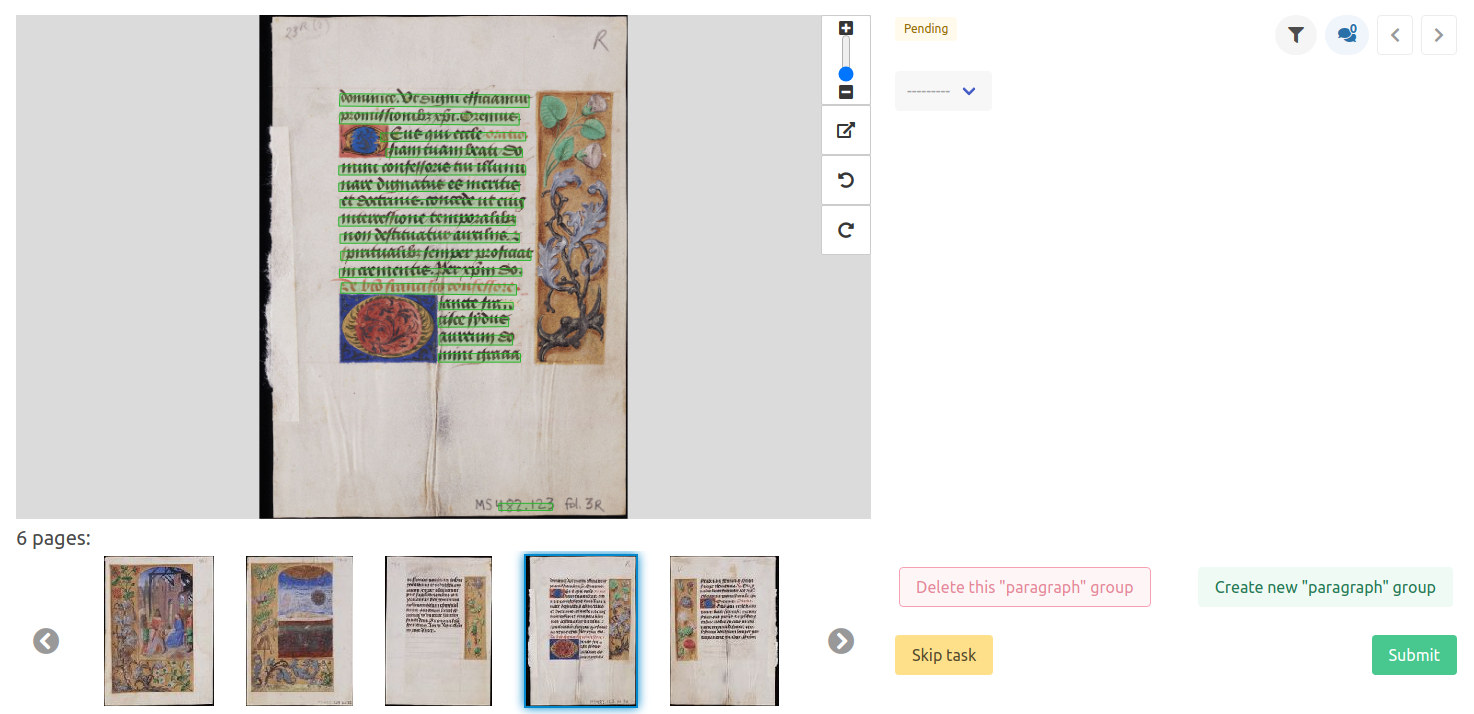Click the Pending status badge
The image size is (1474, 714).
(x=926, y=29)
